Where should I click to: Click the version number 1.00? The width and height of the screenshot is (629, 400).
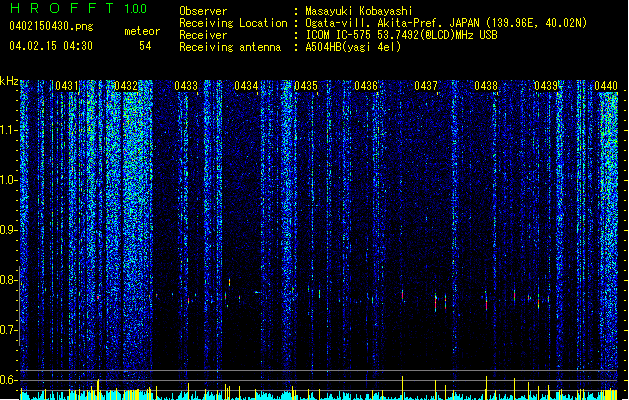(x=136, y=9)
